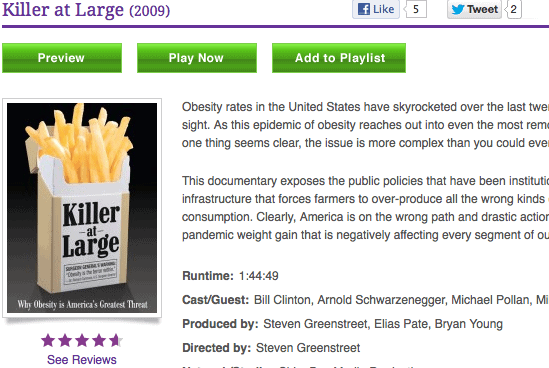Screen dimensions: 549x368
Task: Open the Facebook like count bubble
Action: (x=416, y=9)
